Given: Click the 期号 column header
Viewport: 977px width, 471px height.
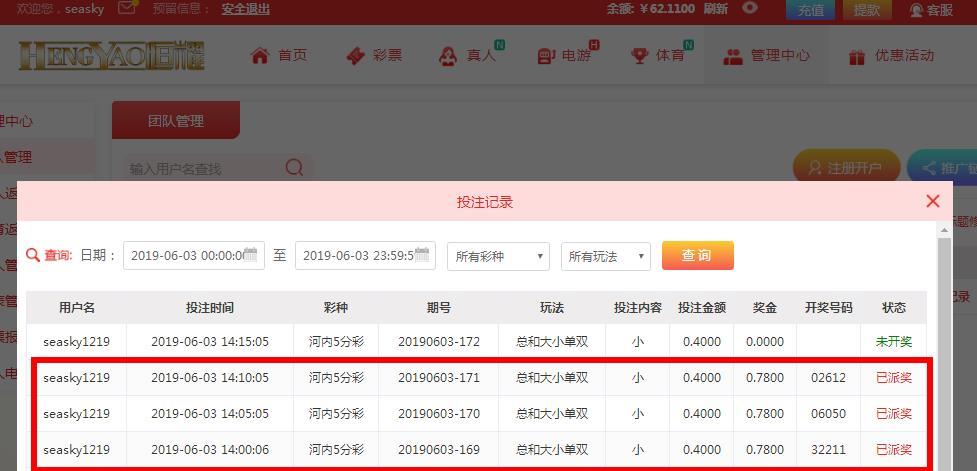Looking at the screenshot, I should (439, 307).
